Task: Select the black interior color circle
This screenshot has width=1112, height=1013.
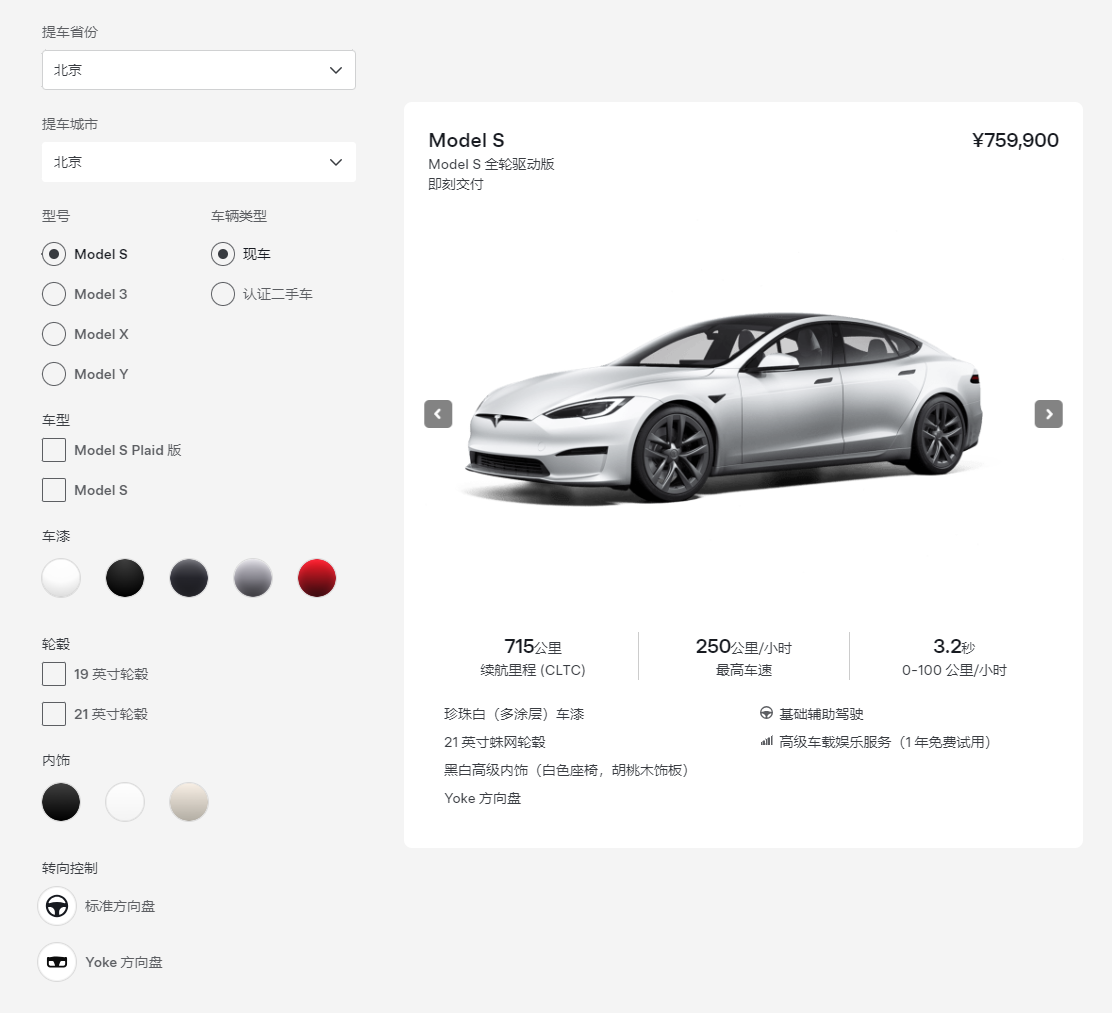Action: (61, 802)
